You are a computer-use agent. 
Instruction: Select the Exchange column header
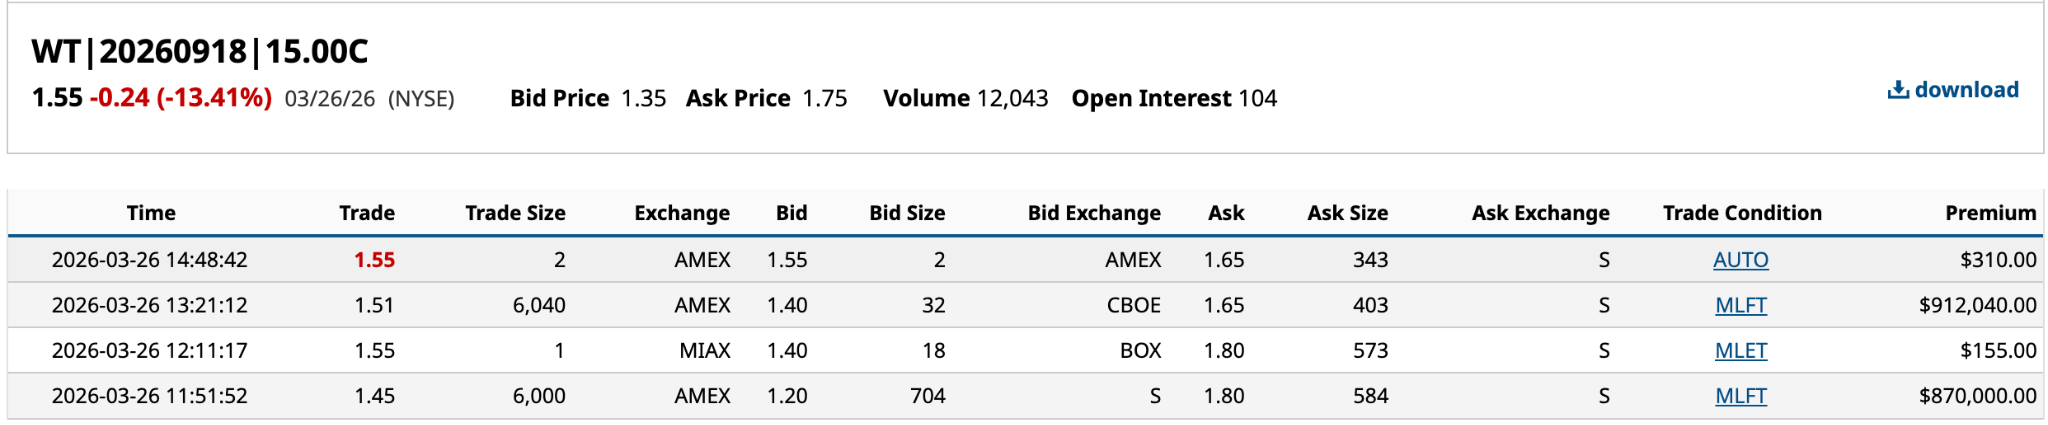point(681,213)
